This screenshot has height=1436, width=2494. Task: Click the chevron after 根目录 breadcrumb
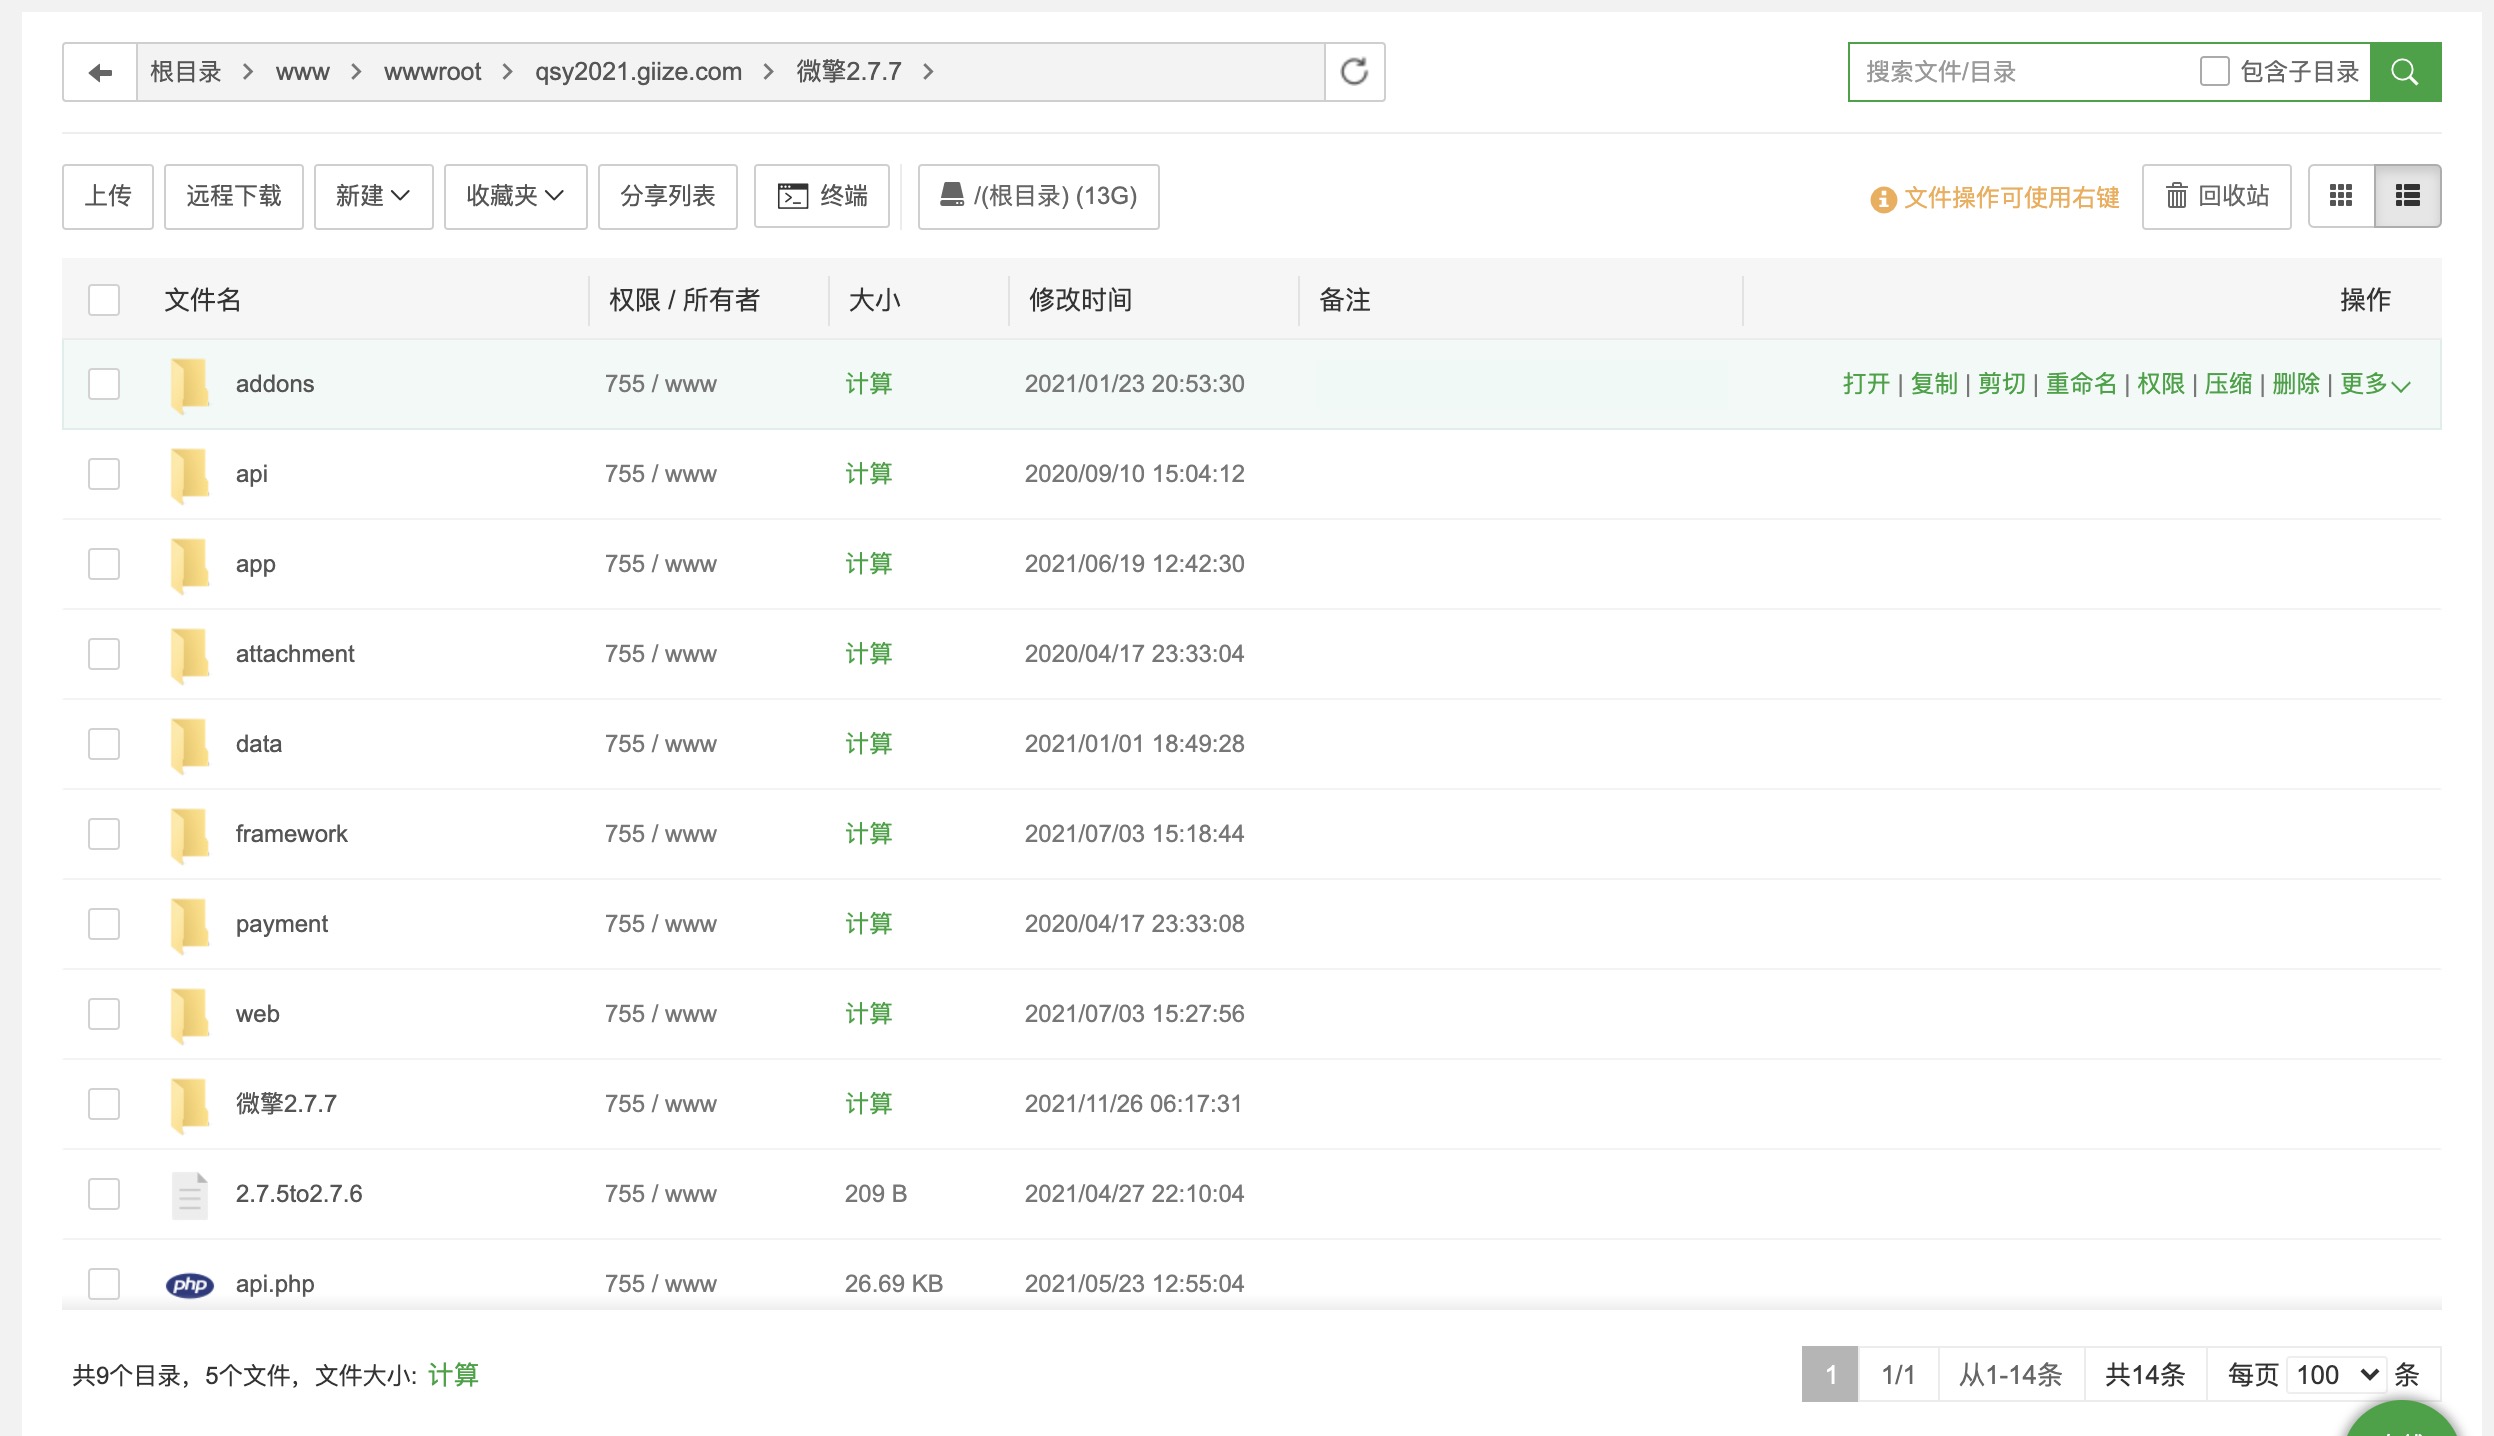pos(248,72)
